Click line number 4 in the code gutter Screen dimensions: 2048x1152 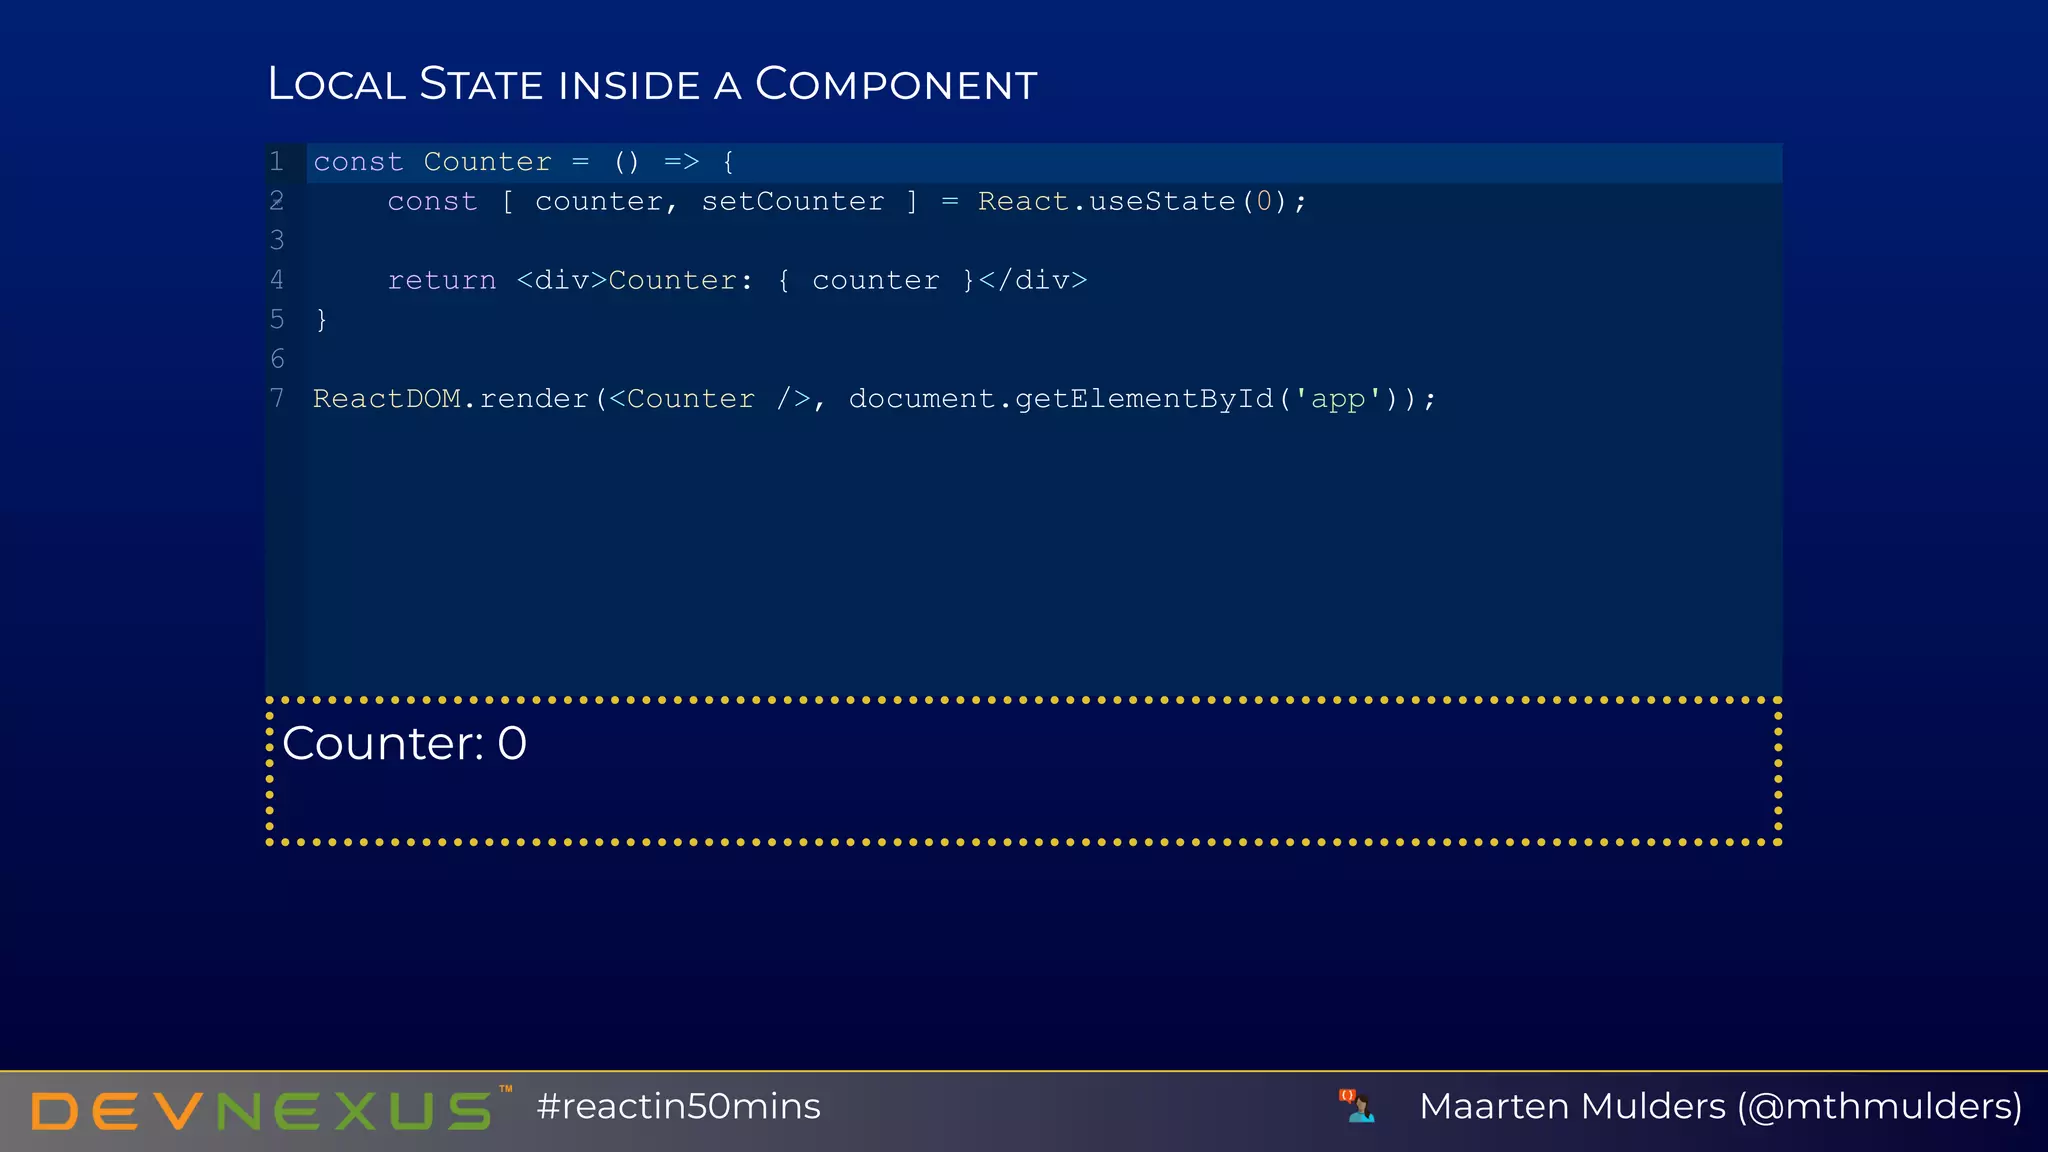point(277,280)
